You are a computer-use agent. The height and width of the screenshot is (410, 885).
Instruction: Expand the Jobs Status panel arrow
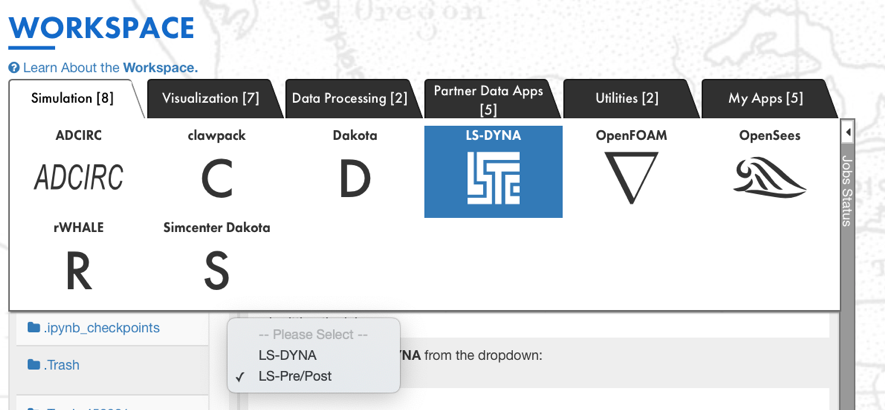click(847, 133)
